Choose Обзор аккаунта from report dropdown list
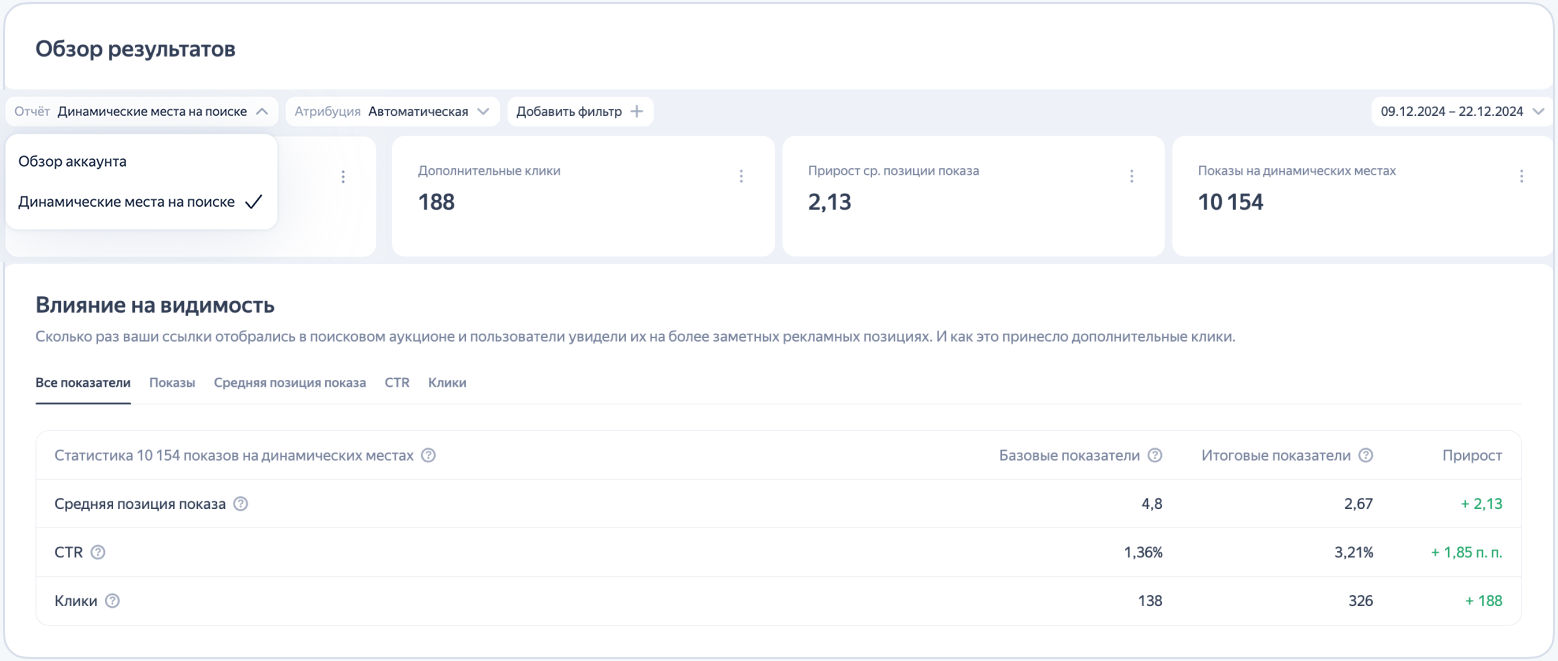The image size is (1558, 661). tap(72, 161)
